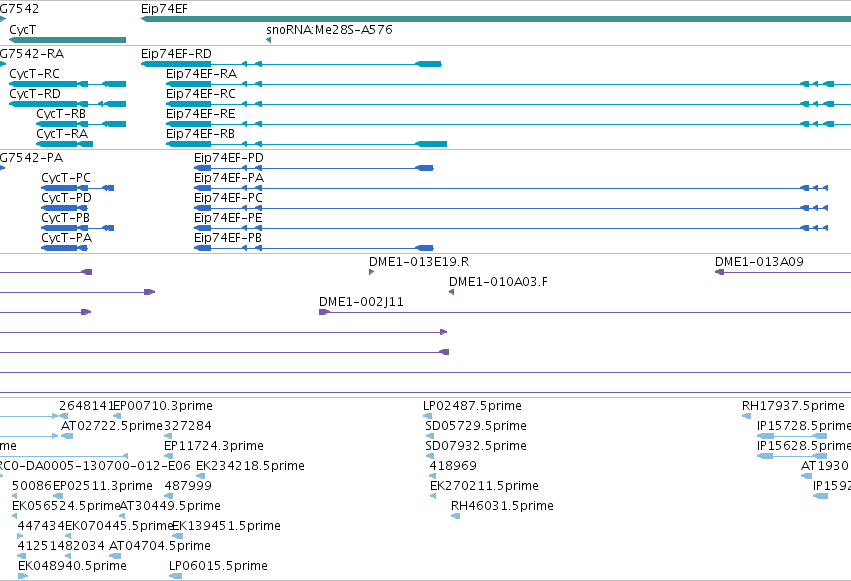Select transcript Eip74EF-RB label
851x581 pixels.
click(x=200, y=134)
